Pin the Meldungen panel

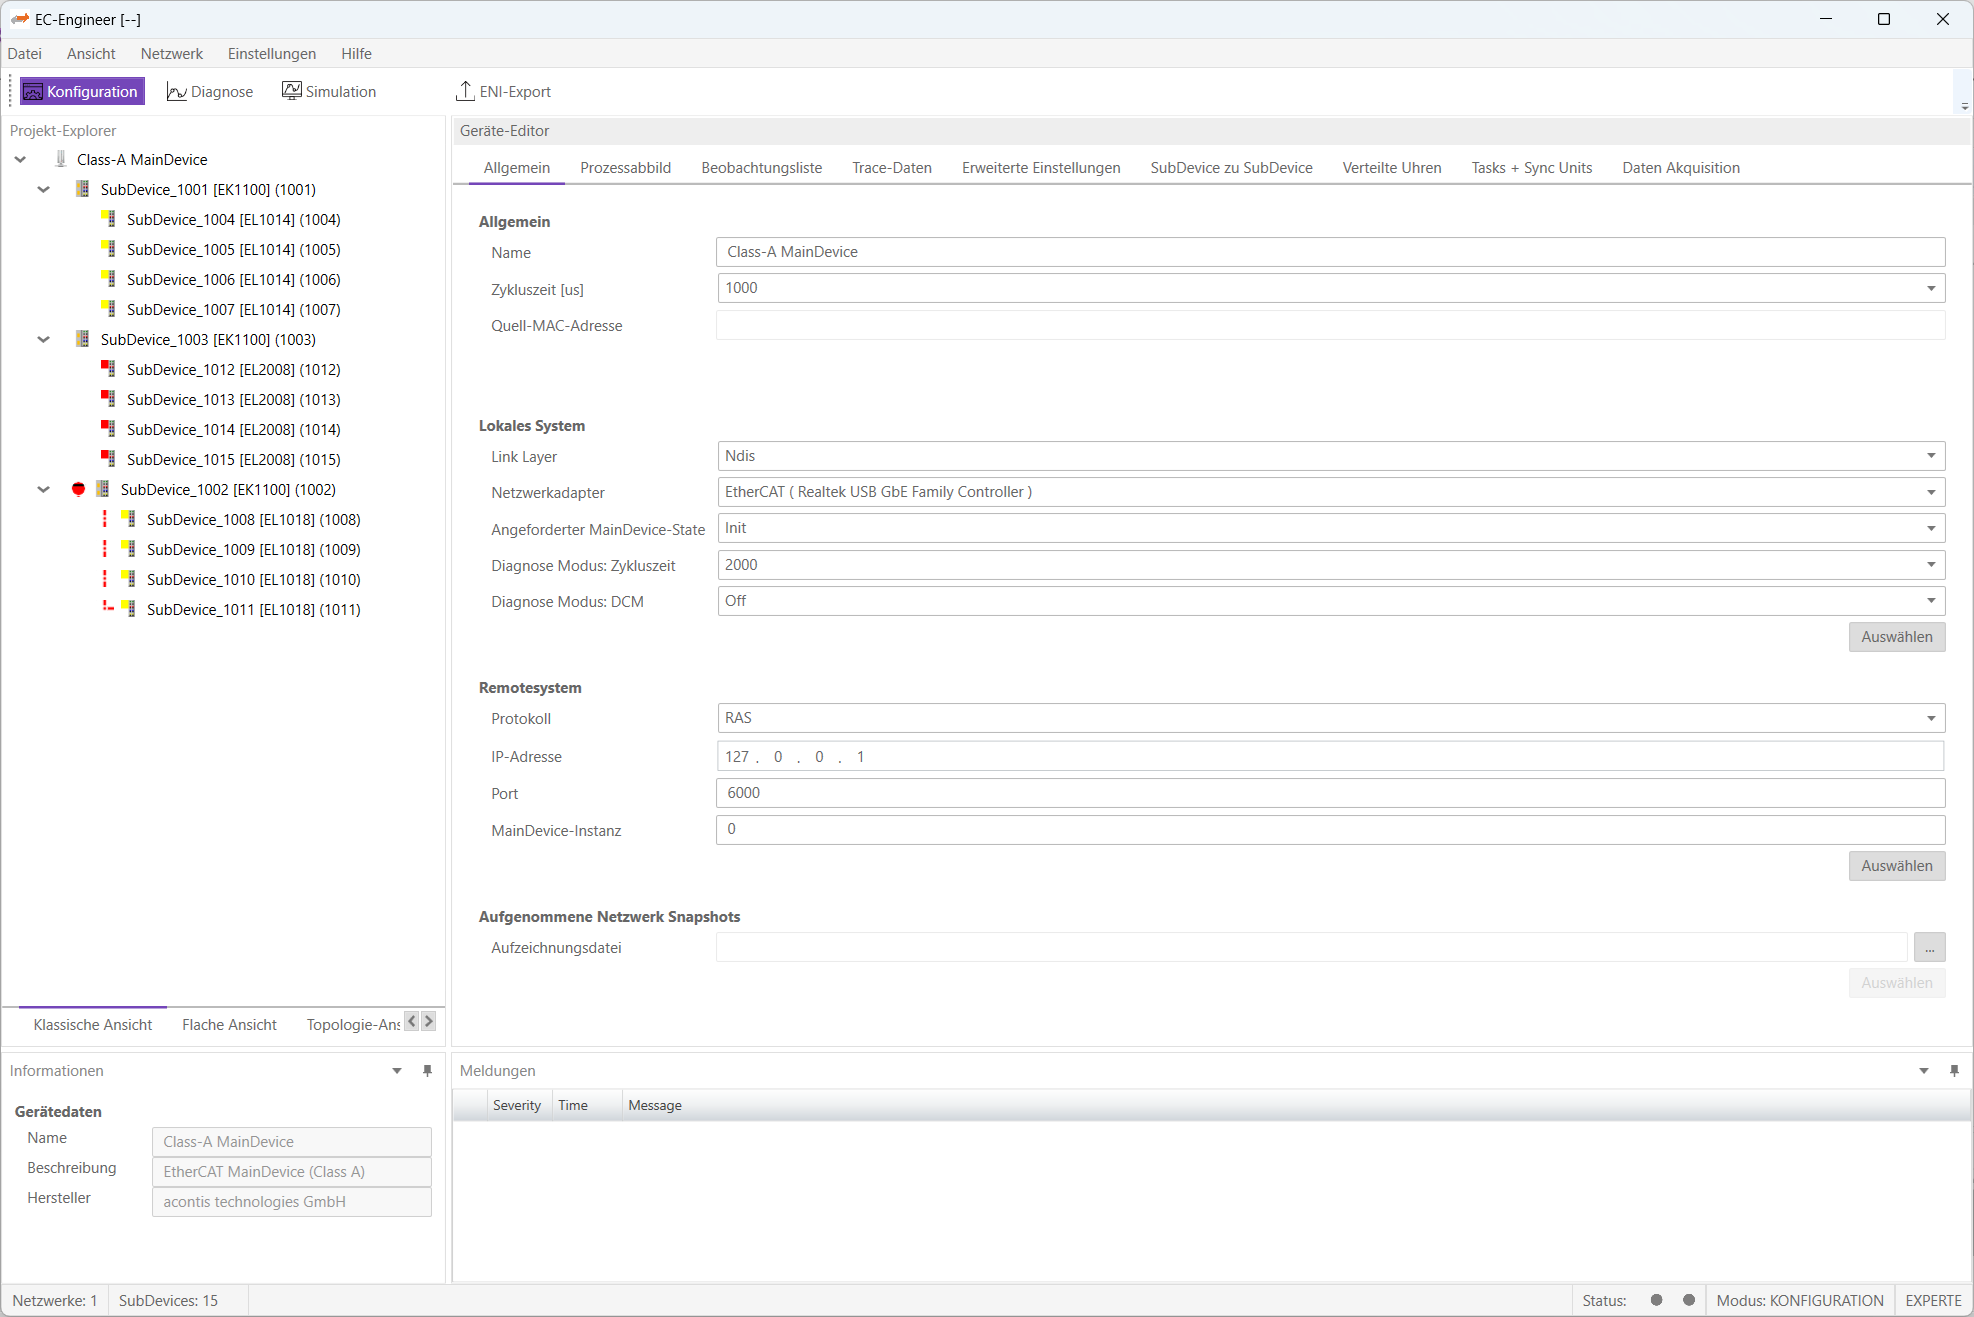pyautogui.click(x=1954, y=1071)
